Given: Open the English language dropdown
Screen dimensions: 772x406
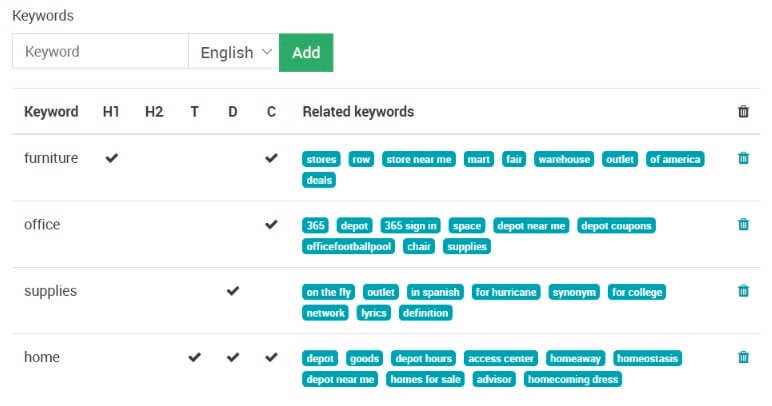Looking at the screenshot, I should (x=234, y=53).
